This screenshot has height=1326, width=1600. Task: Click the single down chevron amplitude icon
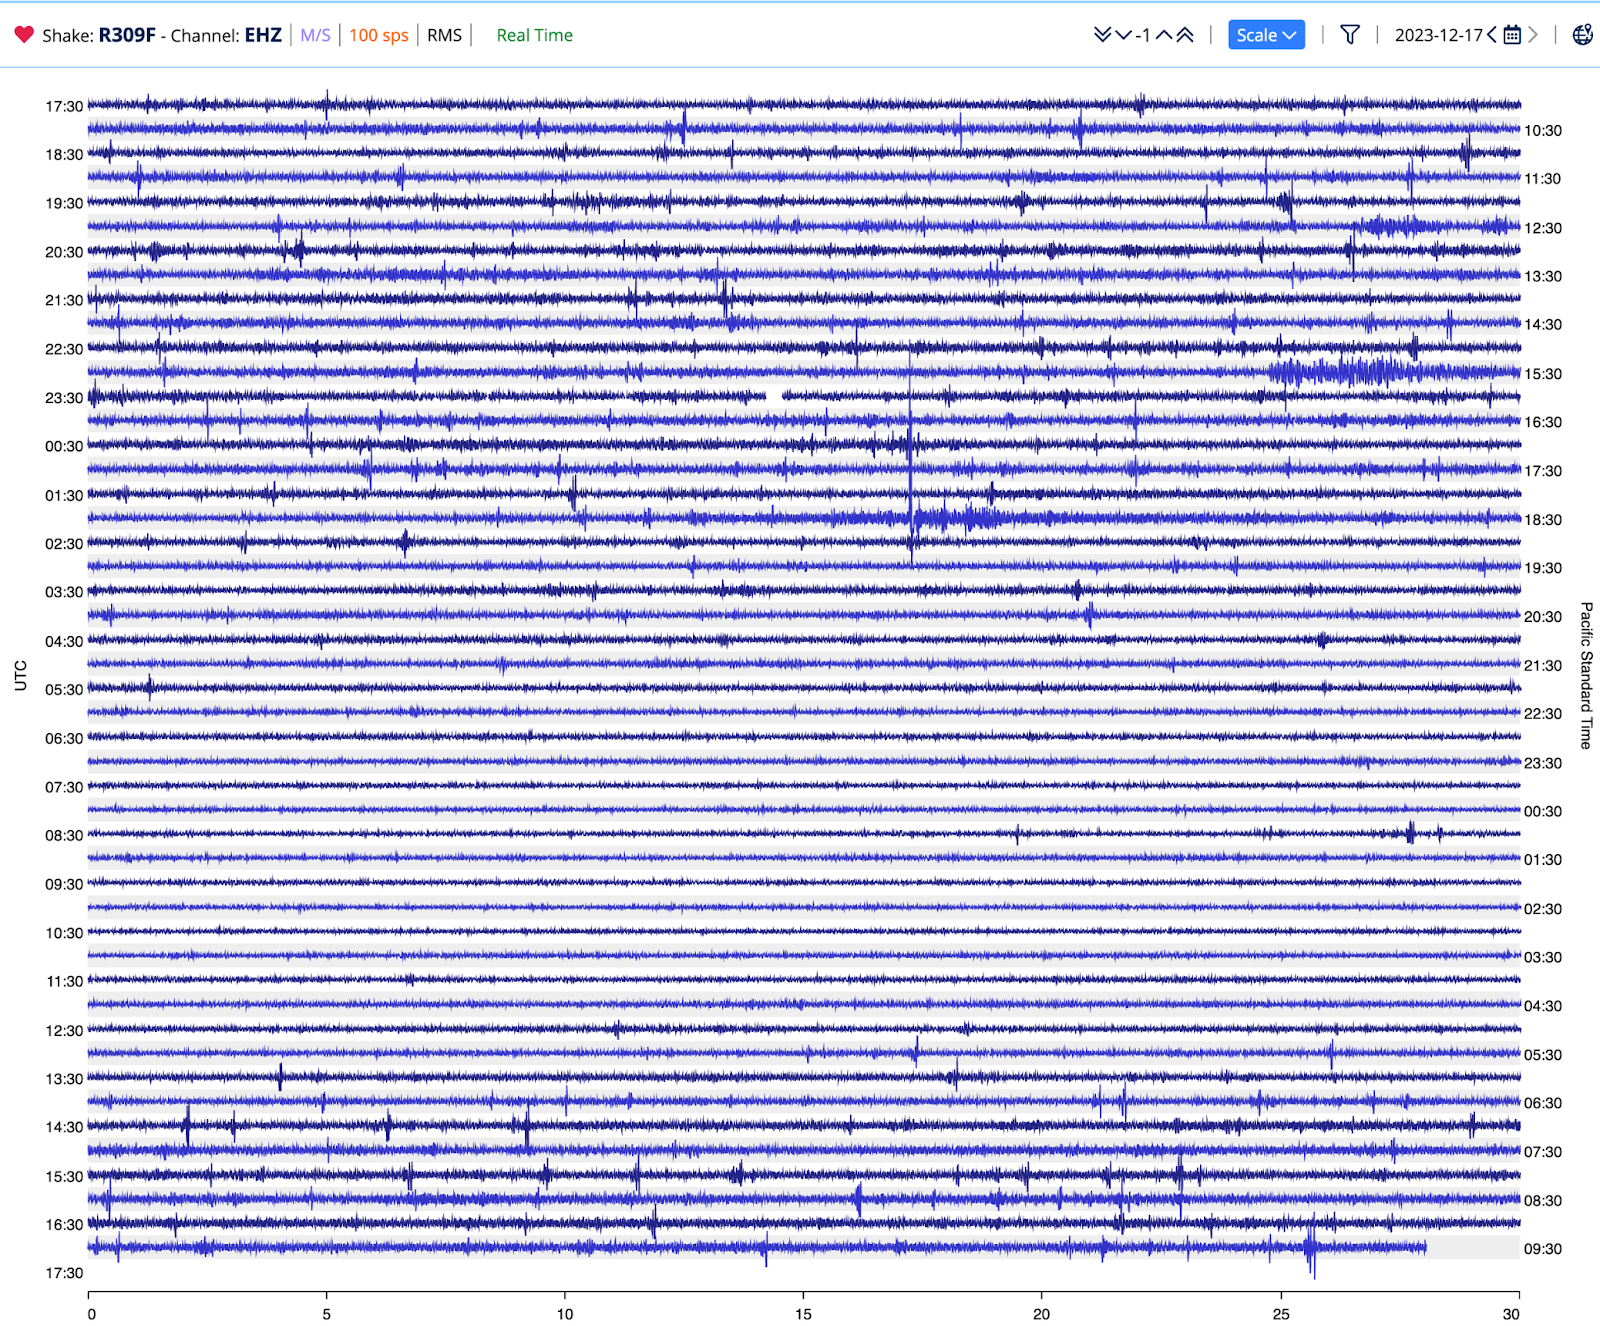pyautogui.click(x=1124, y=35)
